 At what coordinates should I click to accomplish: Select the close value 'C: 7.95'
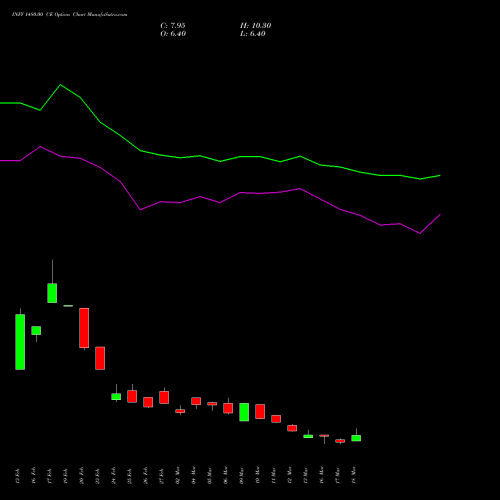(173, 26)
